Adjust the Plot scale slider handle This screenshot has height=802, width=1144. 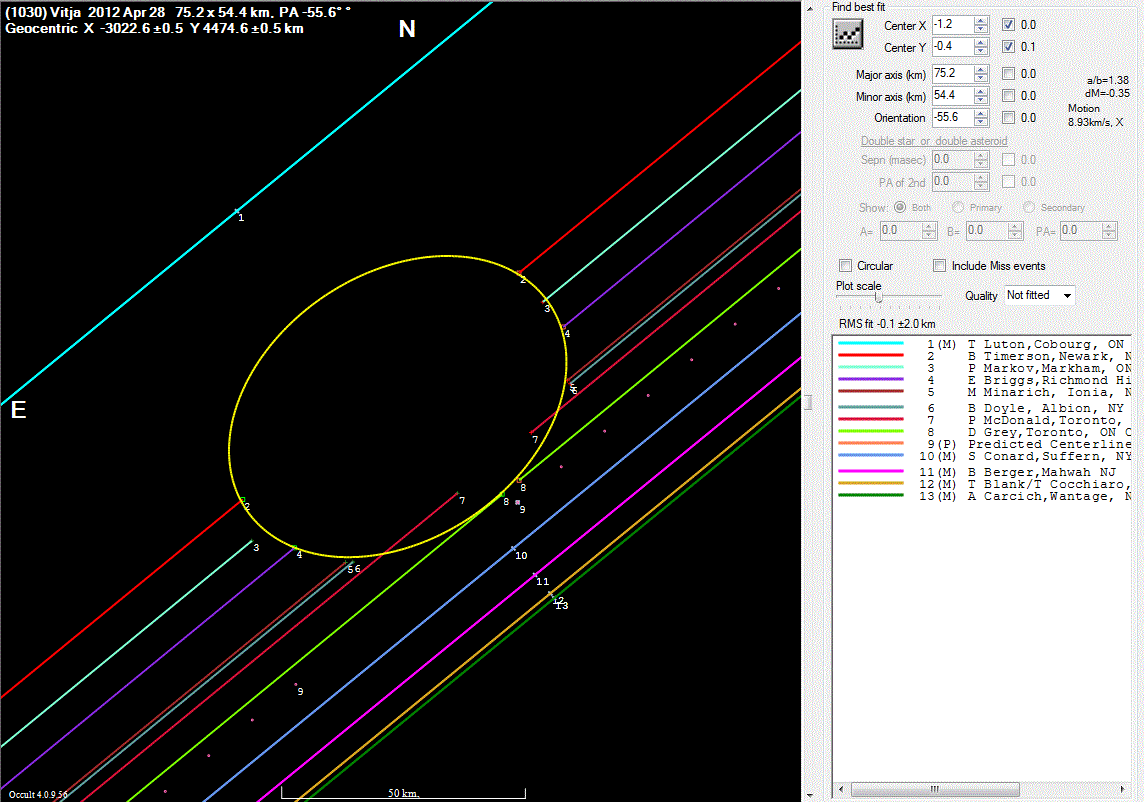[878, 297]
